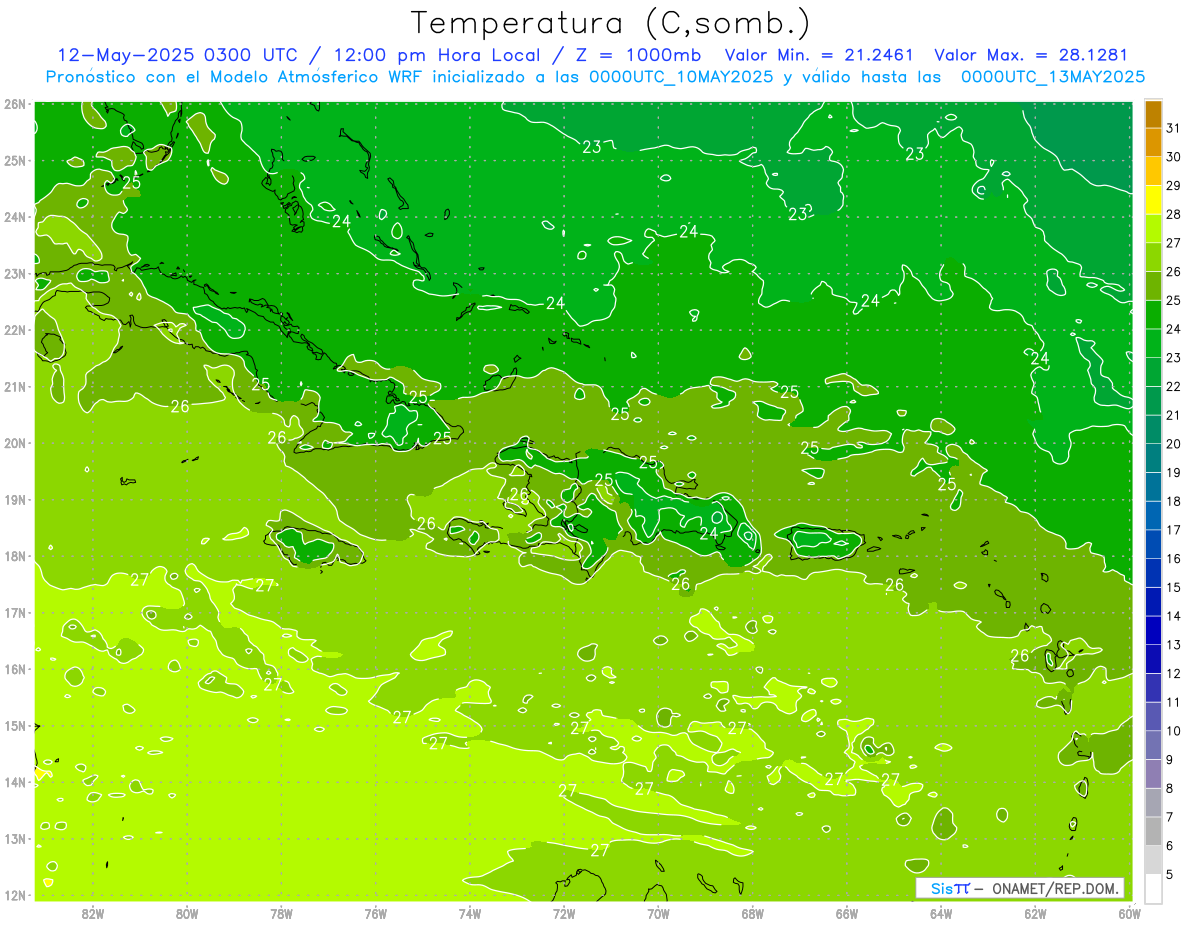The width and height of the screenshot is (1200, 927).
Task: Pick the legend swatch between 23 and 24
Action: click(1153, 343)
